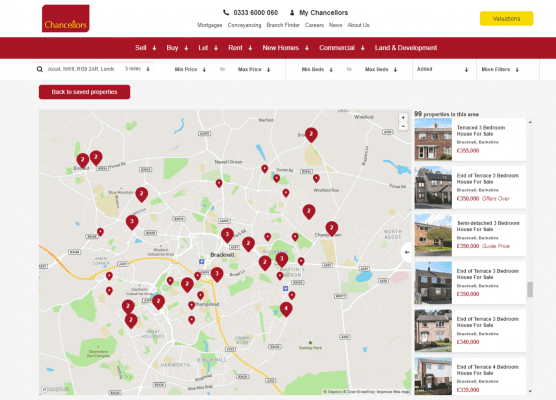Screen dimensions: 556x400
Task: Open the Min Price dropdown
Action: point(190,70)
